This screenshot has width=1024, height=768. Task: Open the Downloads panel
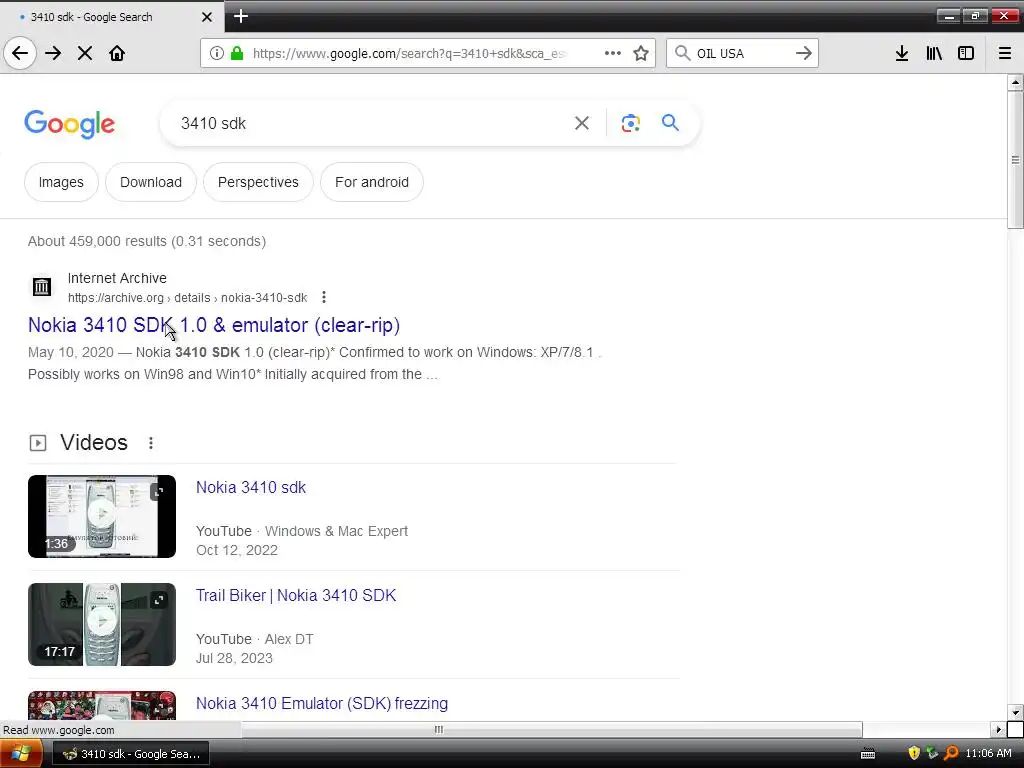(902, 53)
